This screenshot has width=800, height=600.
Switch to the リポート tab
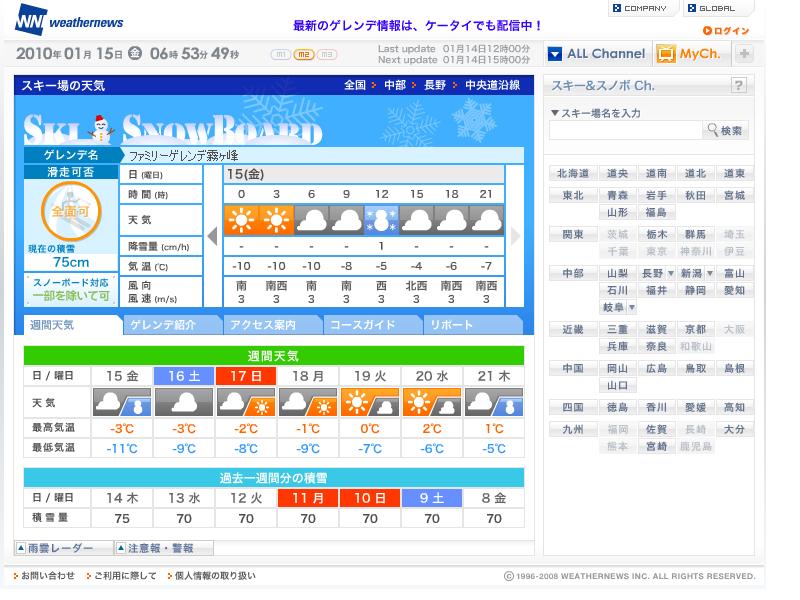click(x=472, y=325)
